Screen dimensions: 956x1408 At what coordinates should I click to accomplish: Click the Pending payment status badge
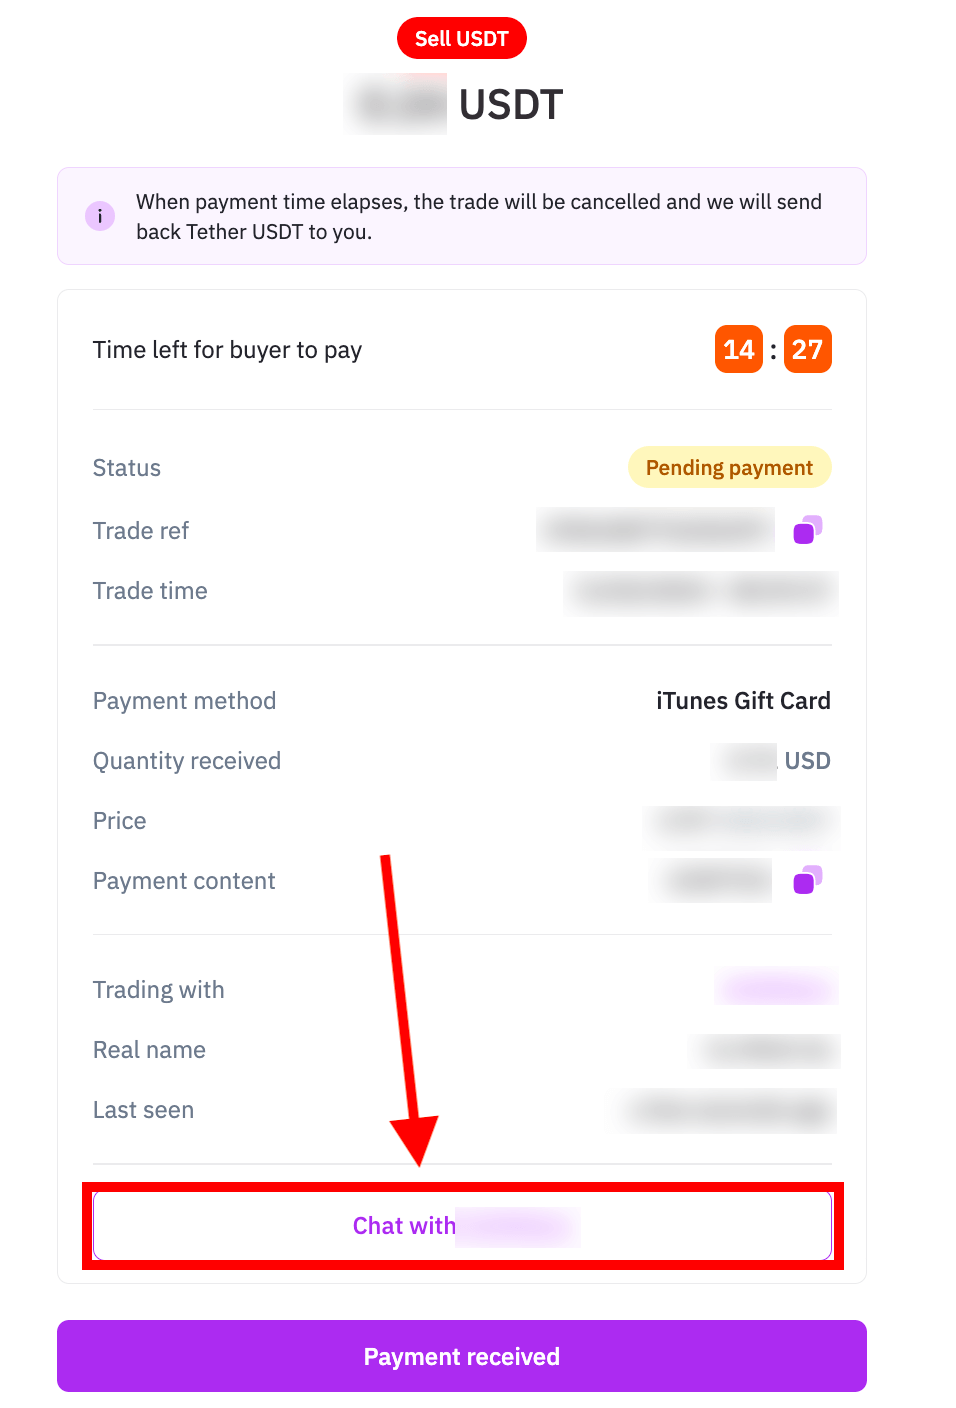[x=730, y=467]
